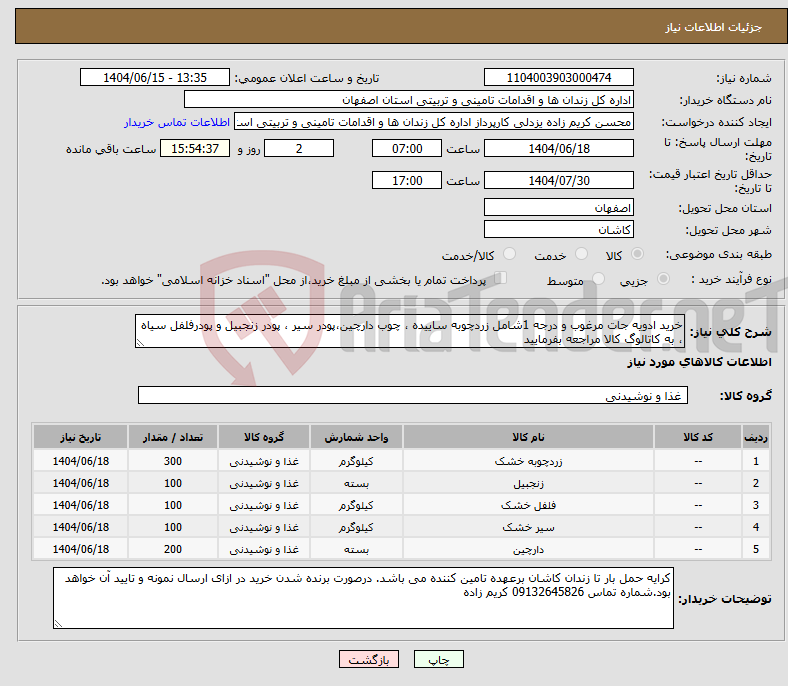This screenshot has width=788, height=686.
Task: Click the price validity date 1404/07/30 field
Action: coord(558,181)
